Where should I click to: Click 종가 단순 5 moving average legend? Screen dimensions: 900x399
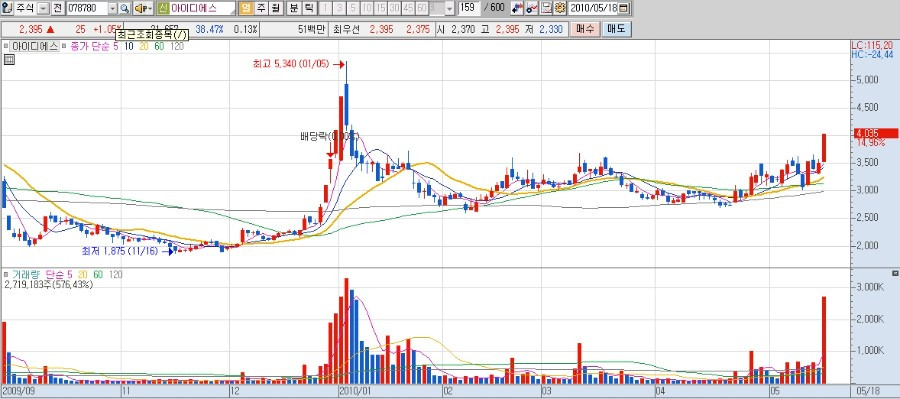tap(93, 47)
